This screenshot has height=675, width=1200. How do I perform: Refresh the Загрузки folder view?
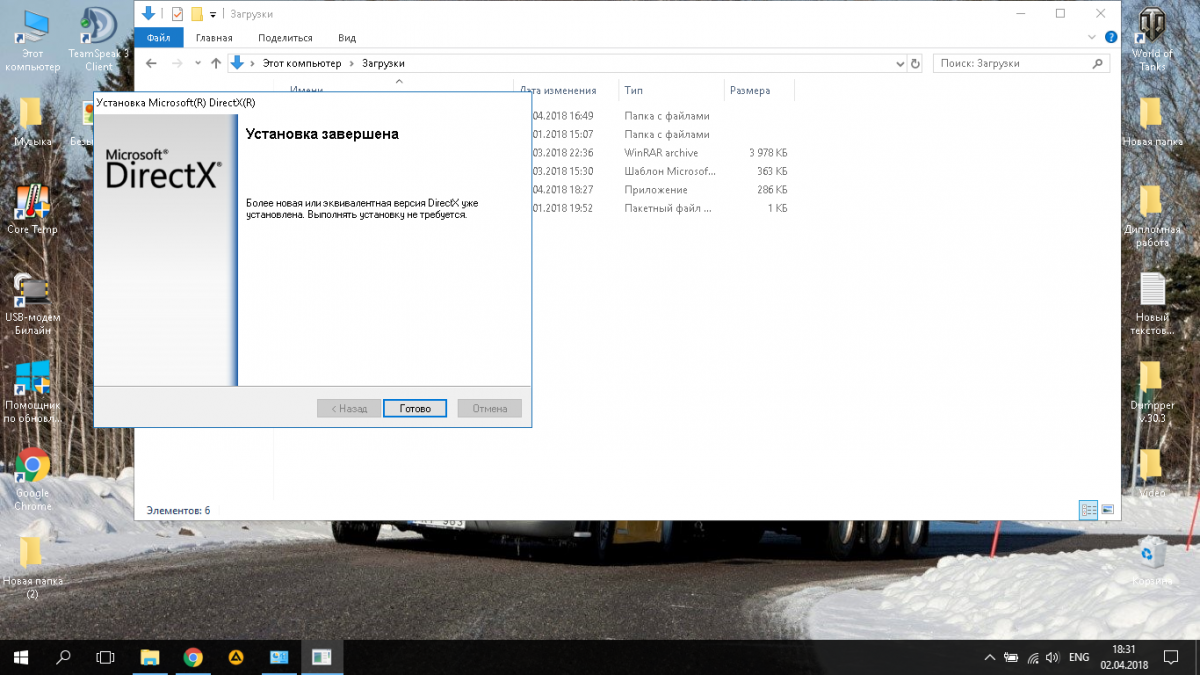tap(915, 63)
